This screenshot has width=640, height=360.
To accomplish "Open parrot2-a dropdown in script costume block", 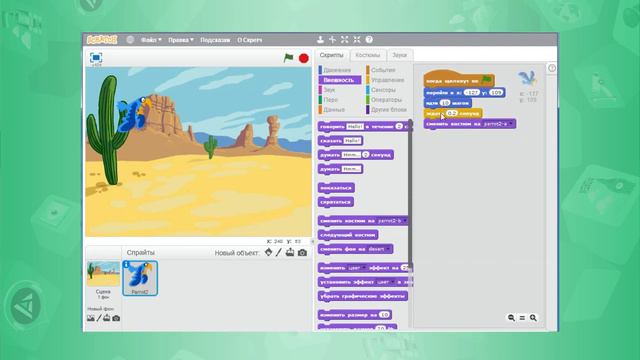I will 498,124.
